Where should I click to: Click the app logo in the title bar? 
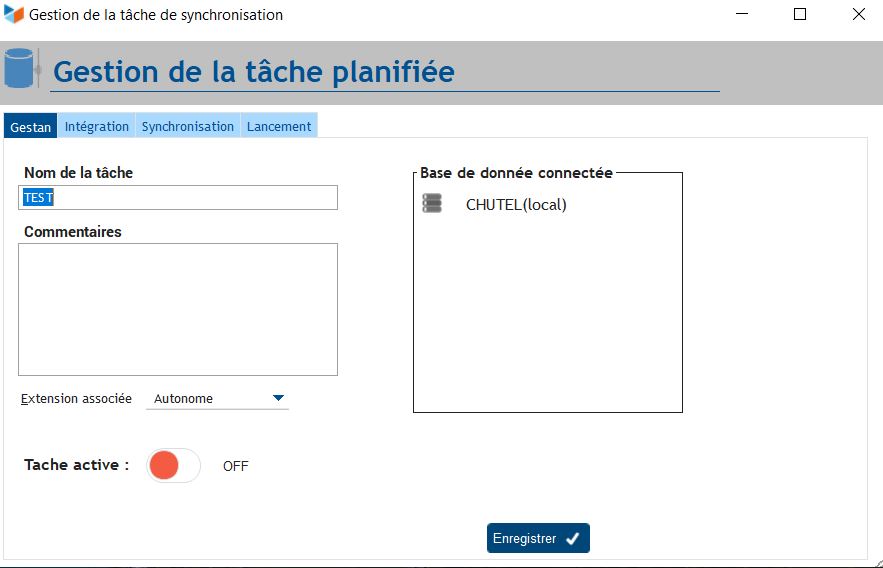pyautogui.click(x=14, y=15)
